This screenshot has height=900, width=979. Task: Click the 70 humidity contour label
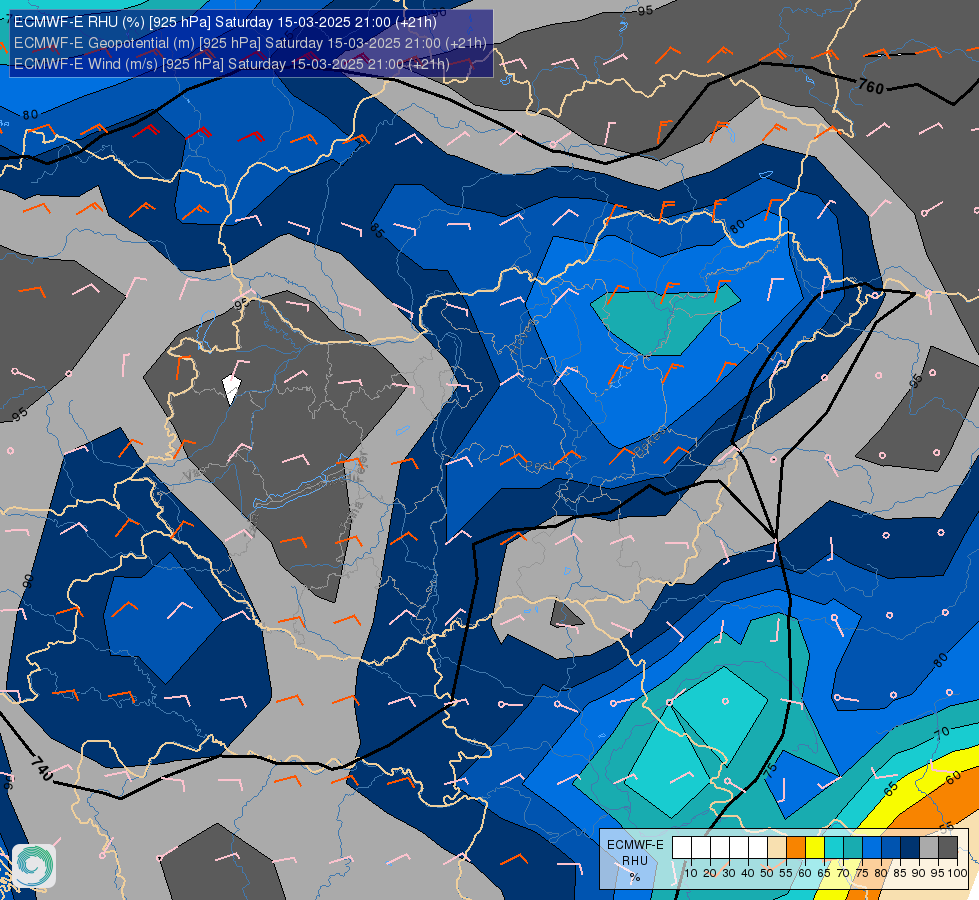pos(942,733)
